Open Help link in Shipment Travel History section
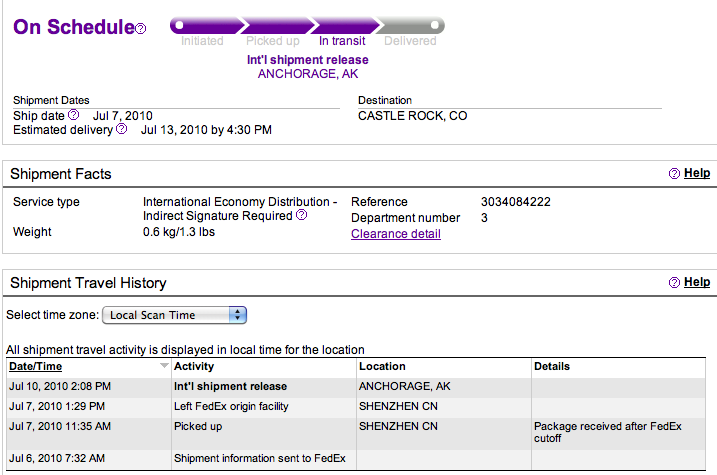Screen dimensions: 717x475 click(697, 282)
